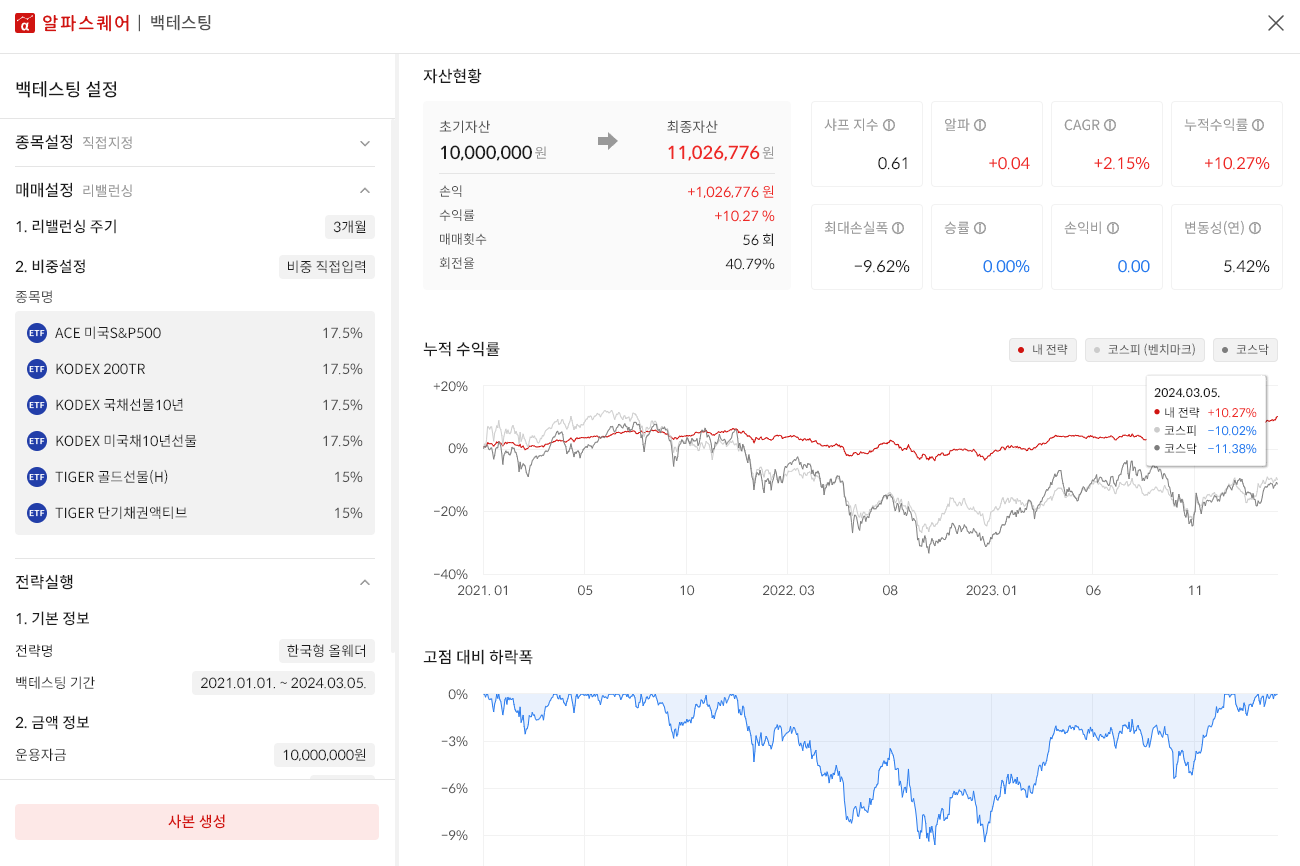Click the ETF icon for TIGER 단기채권액티브
Screen dimensions: 1300x866
tap(37, 513)
